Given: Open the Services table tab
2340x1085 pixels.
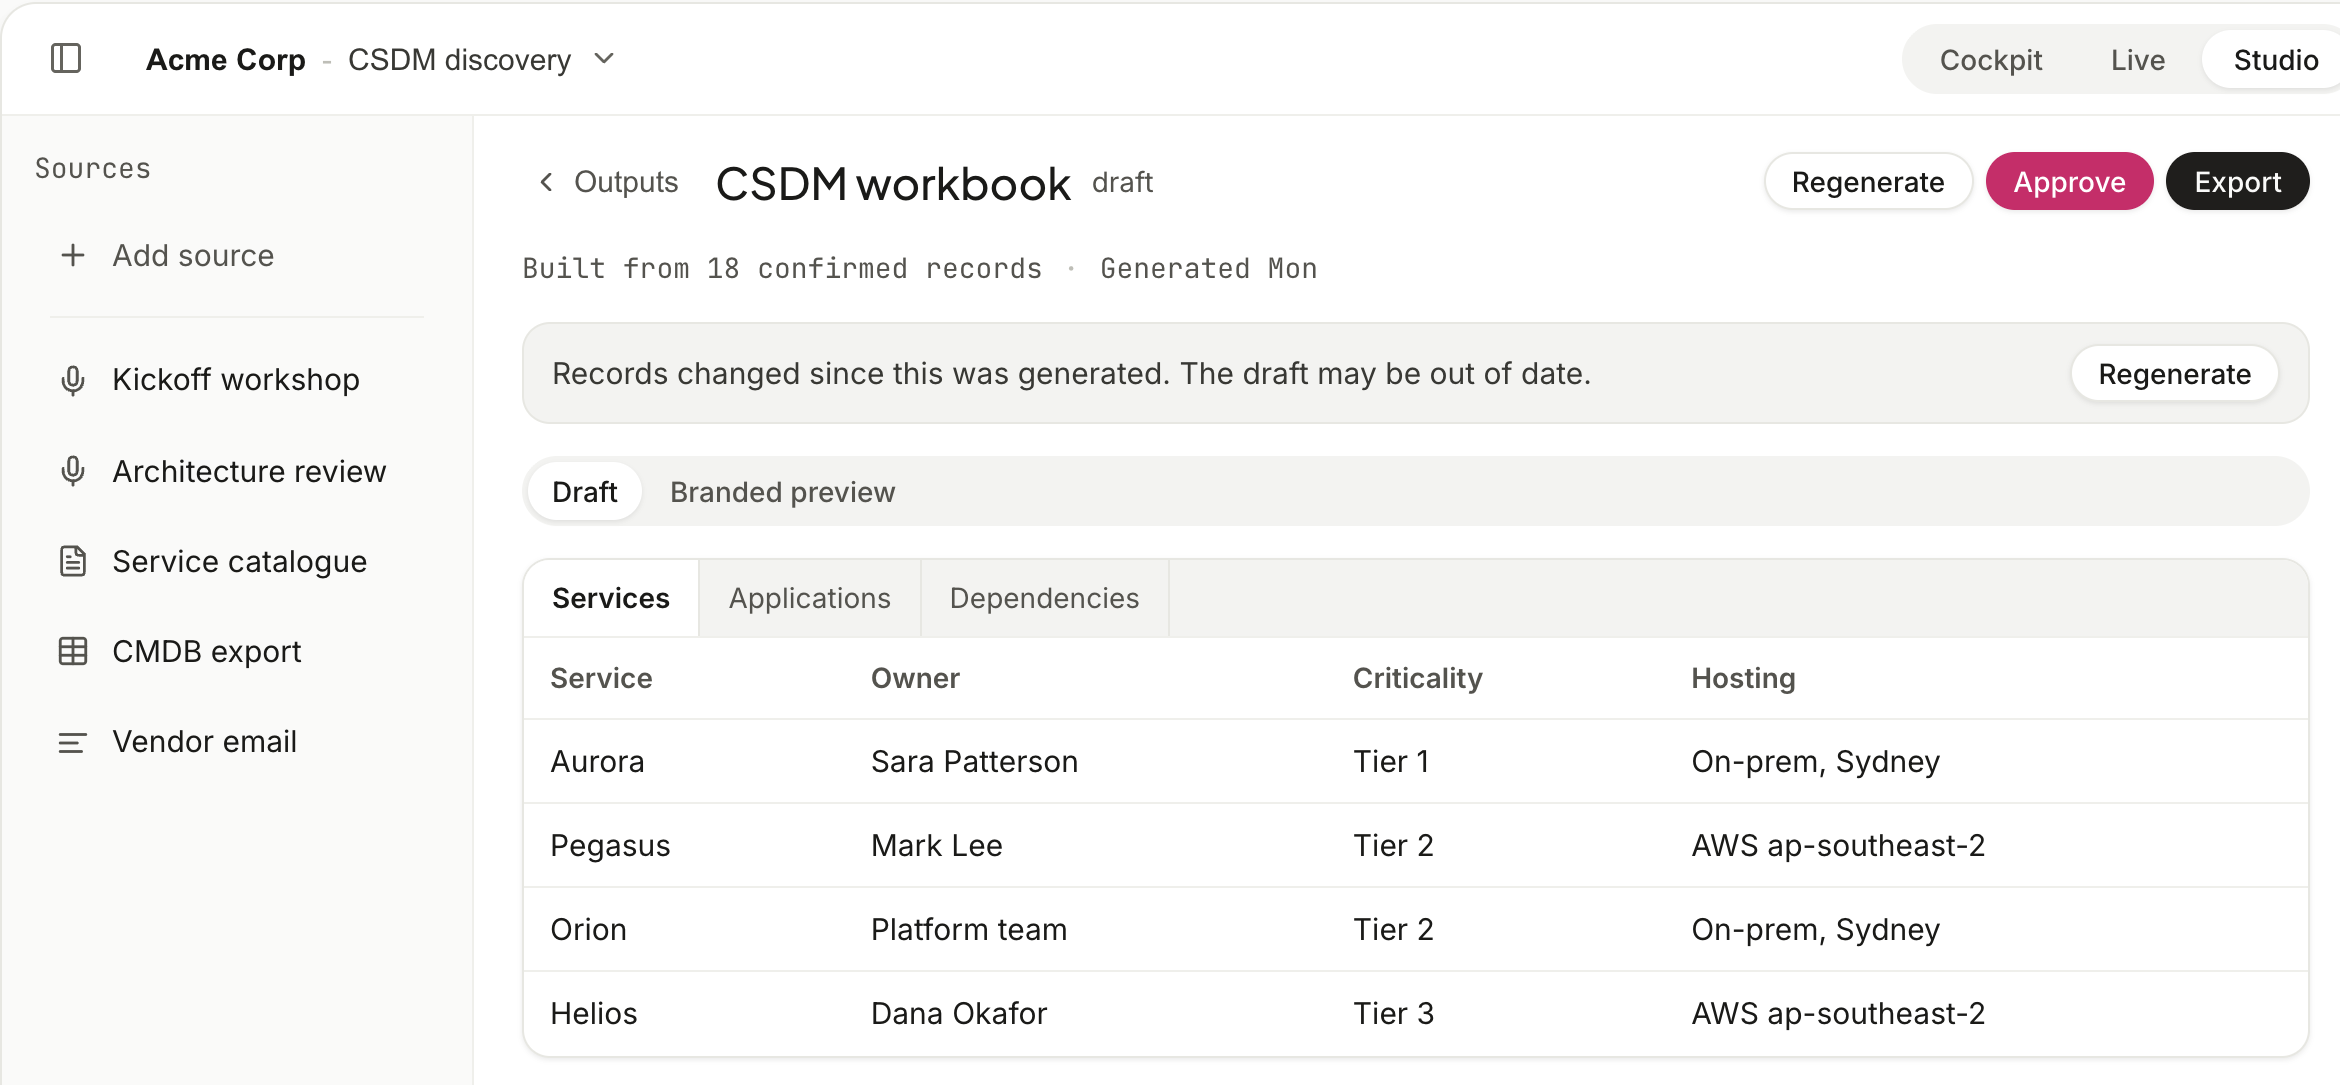Looking at the screenshot, I should (x=611, y=598).
